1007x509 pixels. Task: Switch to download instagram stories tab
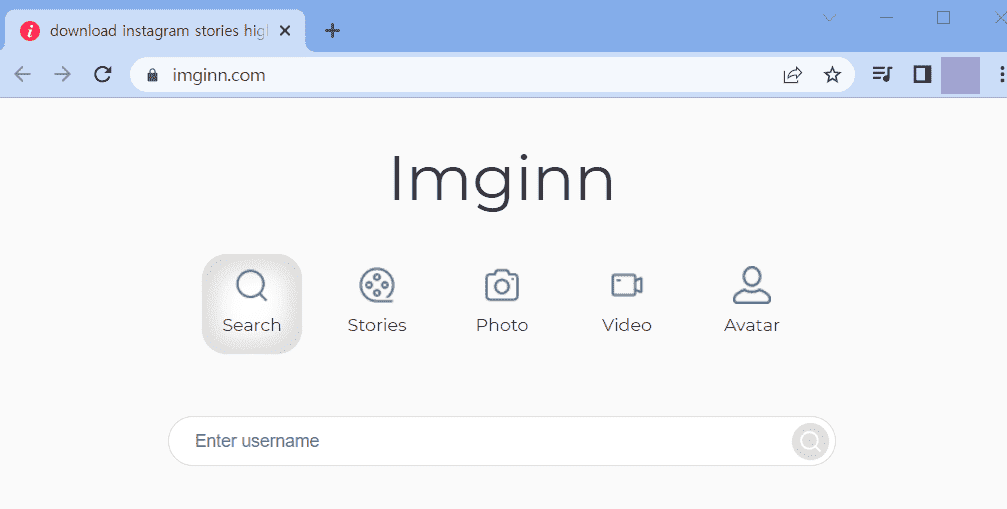pyautogui.click(x=155, y=31)
